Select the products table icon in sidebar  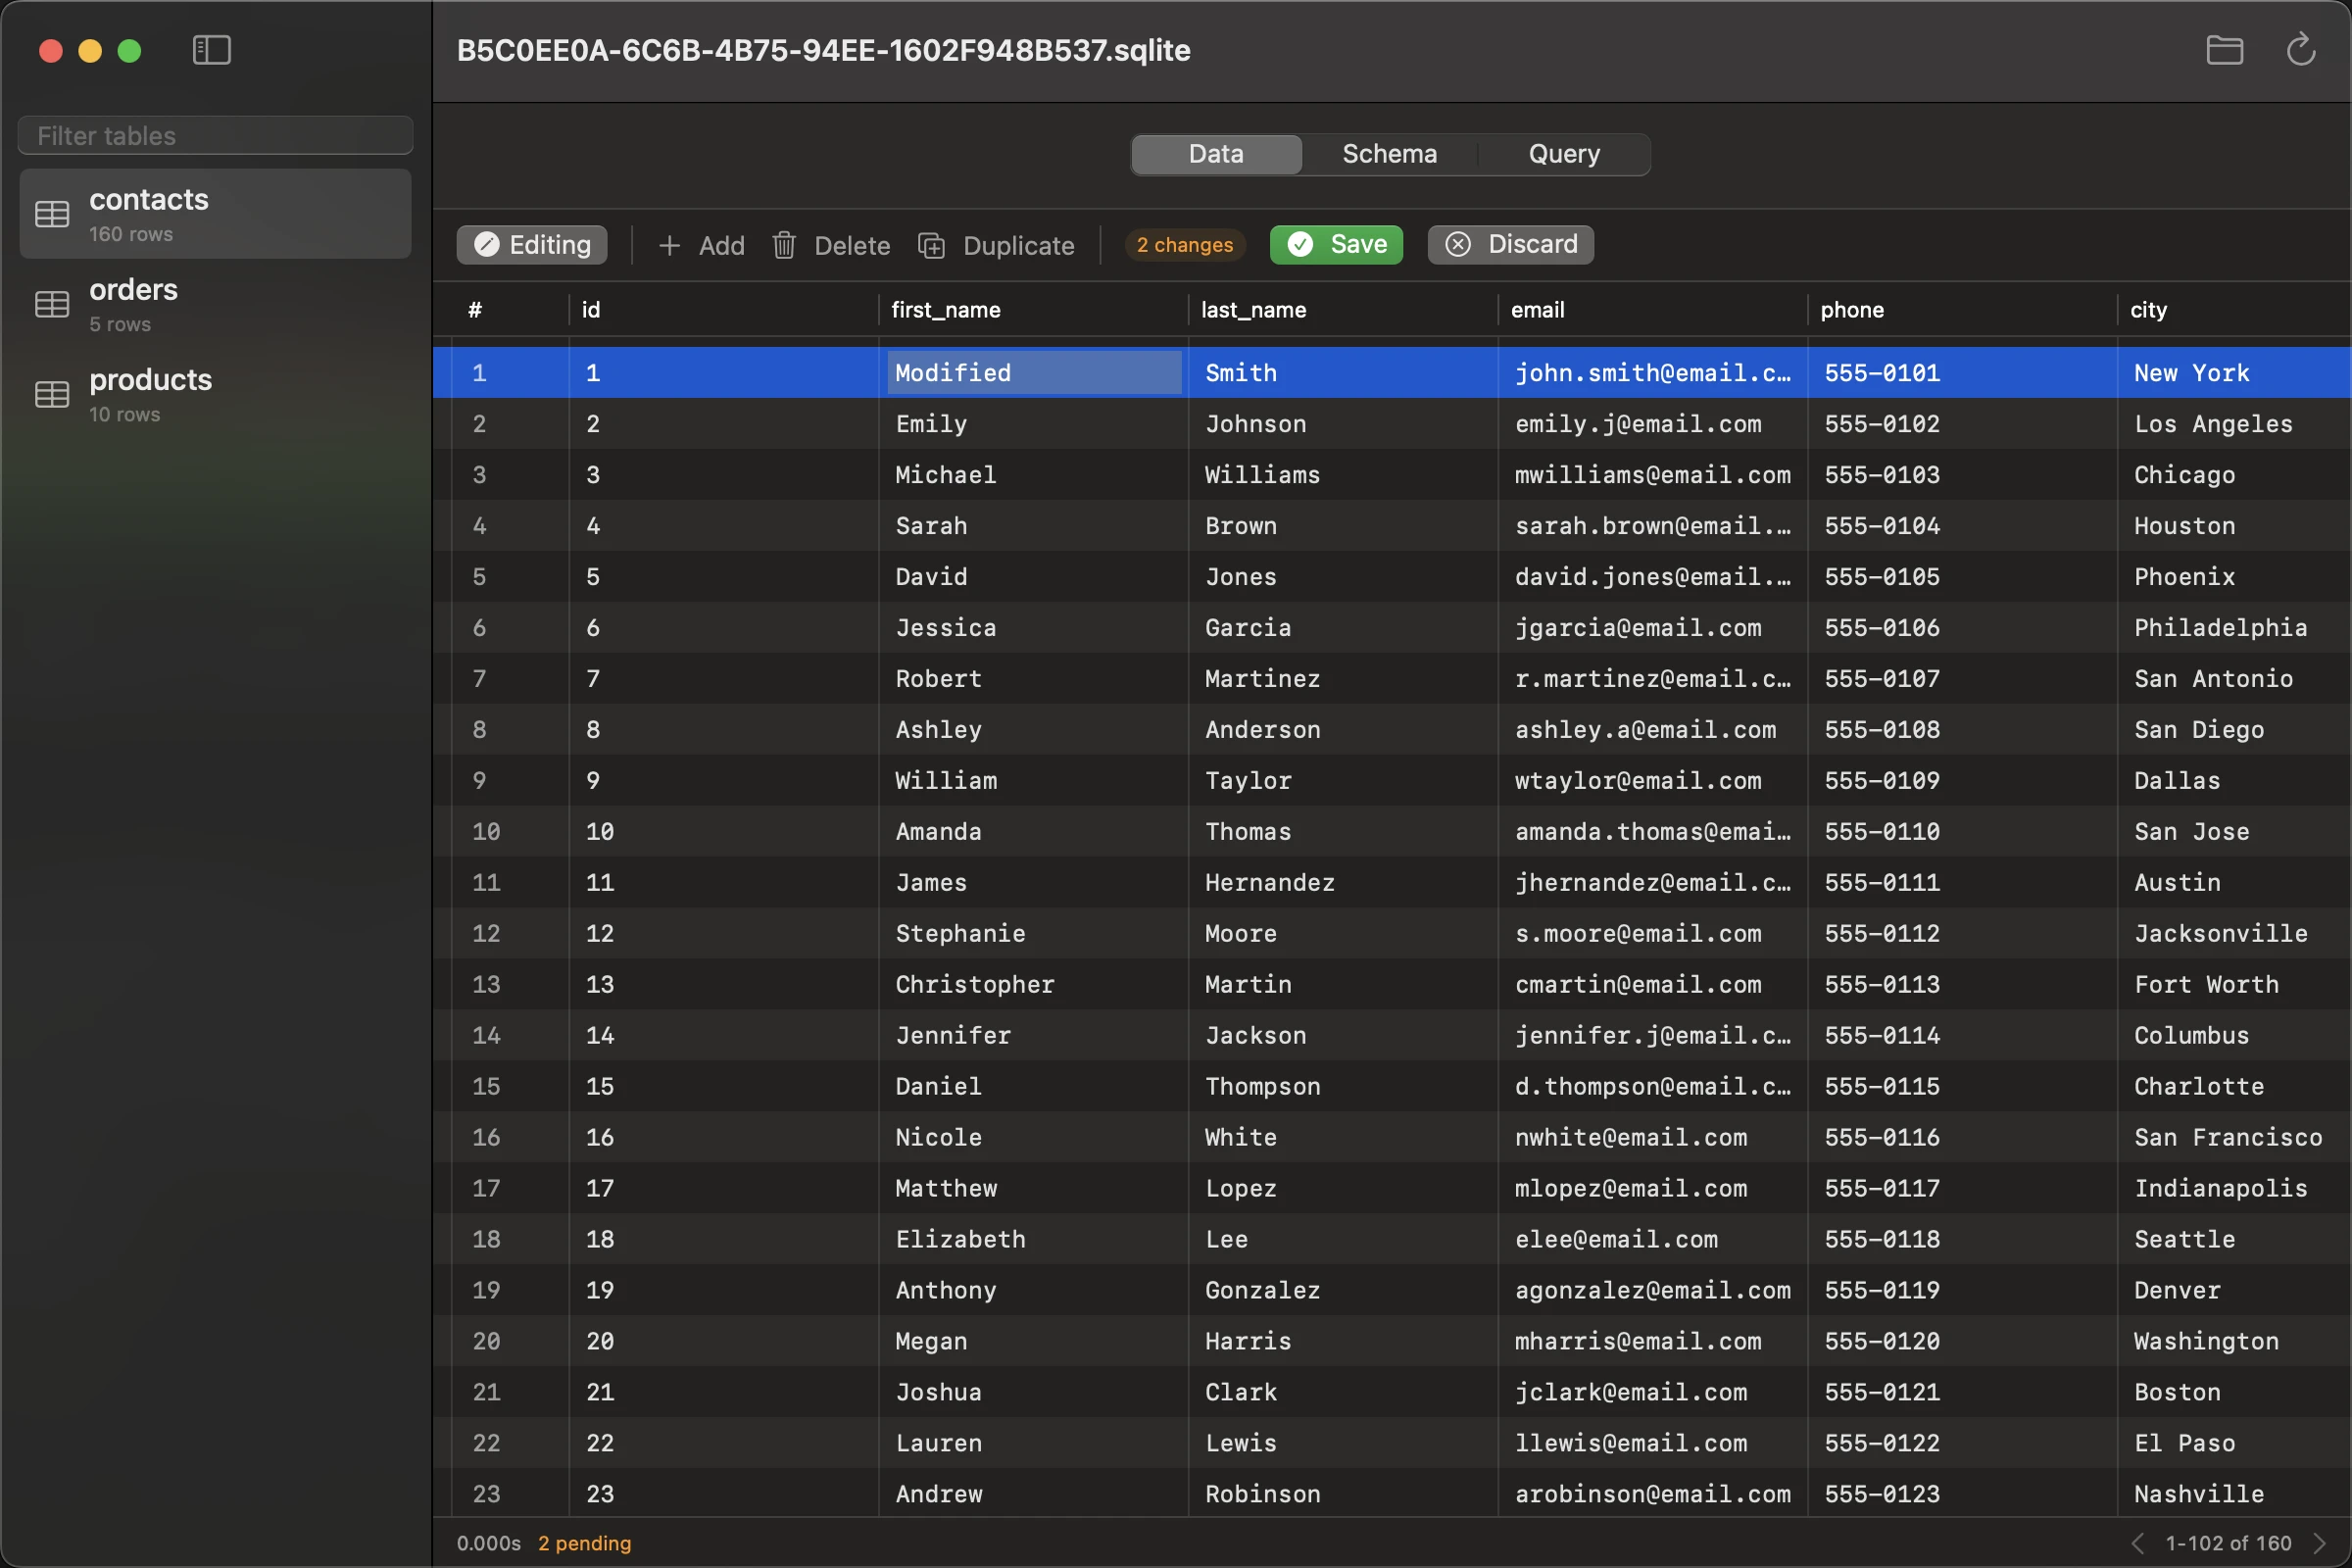53,394
